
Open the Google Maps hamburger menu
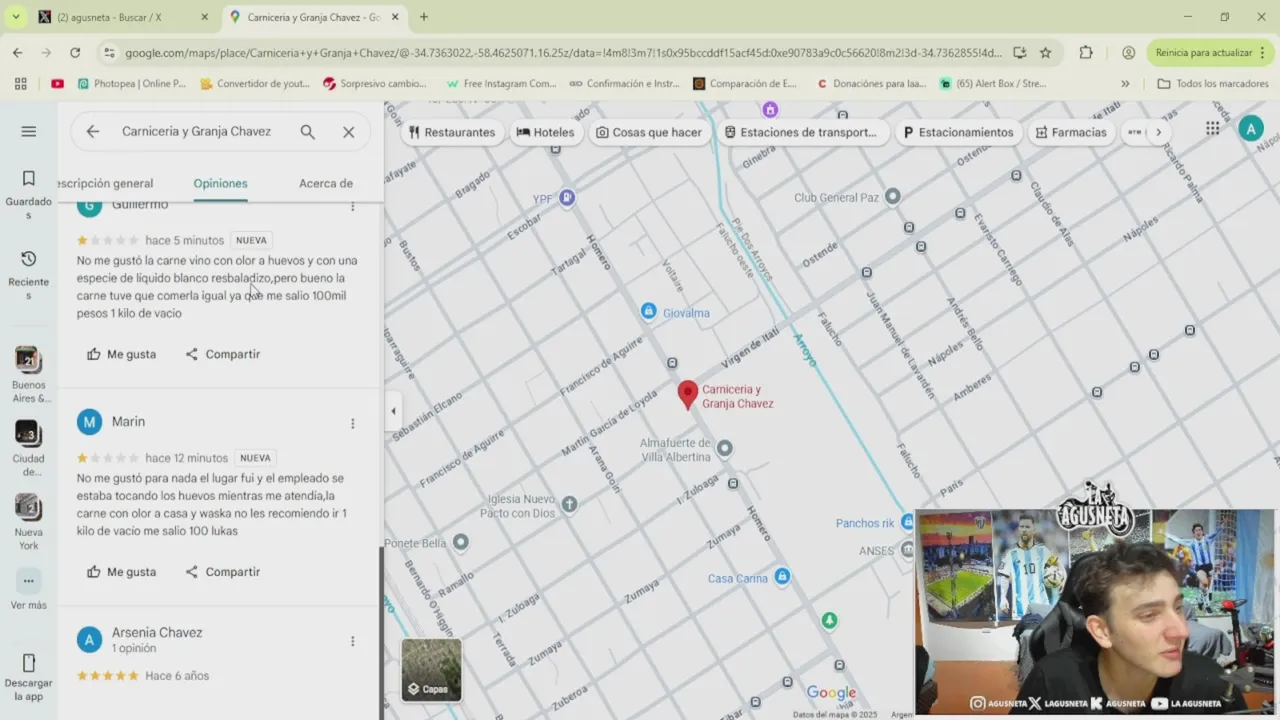pyautogui.click(x=28, y=131)
